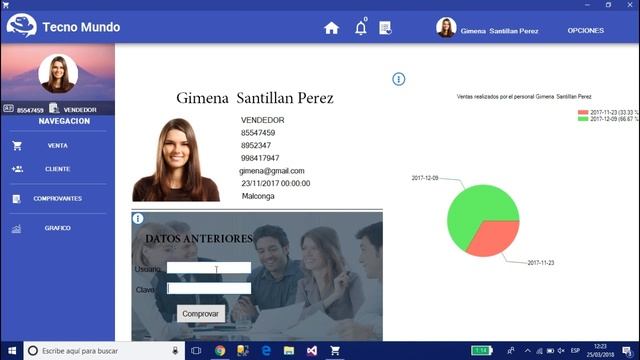Screen dimensions: 640x360
Task: Open the Action Center notifications icon
Action: pos(627,351)
